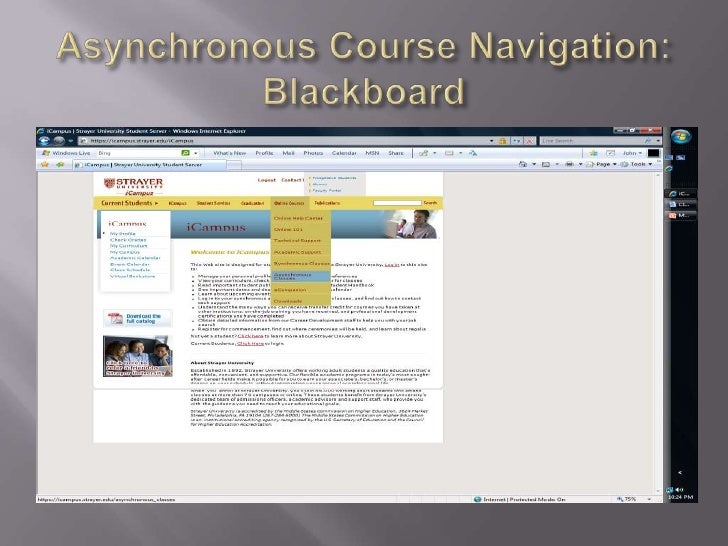Open Check Grades in iCampus sidebar
This screenshot has width=728, height=546.
tap(128, 240)
